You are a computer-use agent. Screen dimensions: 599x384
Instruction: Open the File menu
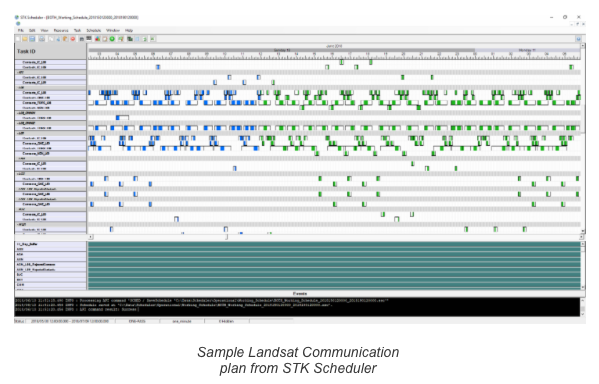tap(21, 30)
